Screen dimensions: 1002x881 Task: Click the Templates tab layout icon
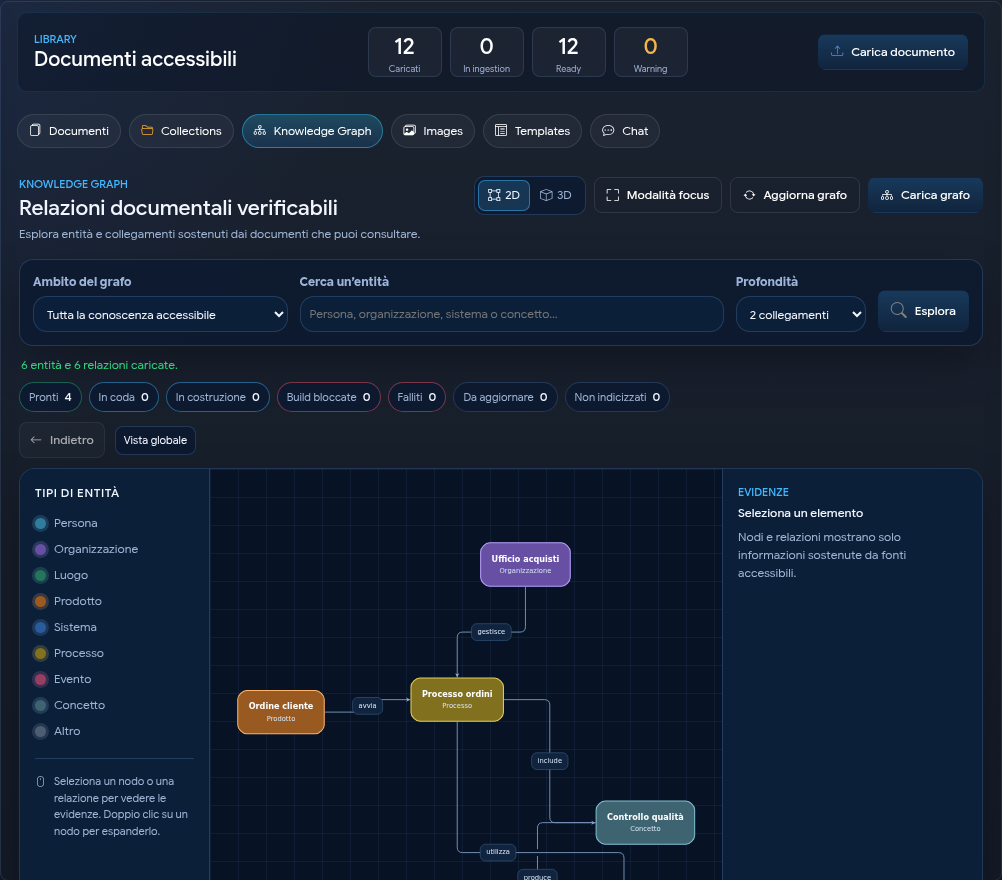(x=501, y=130)
